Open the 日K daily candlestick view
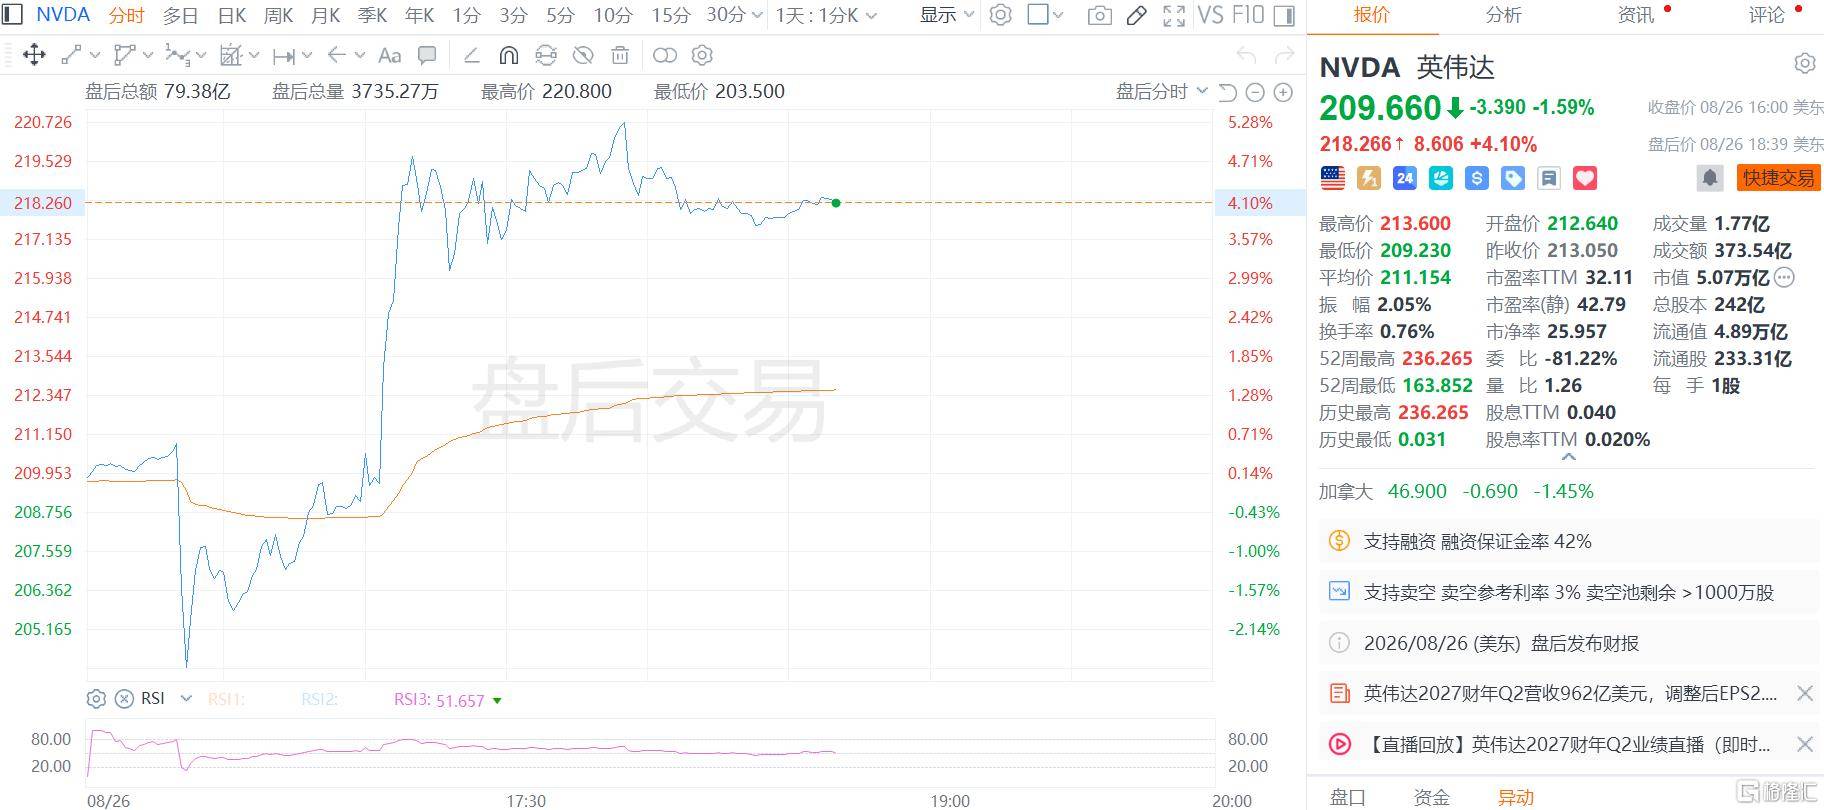The image size is (1824, 810). 231,15
